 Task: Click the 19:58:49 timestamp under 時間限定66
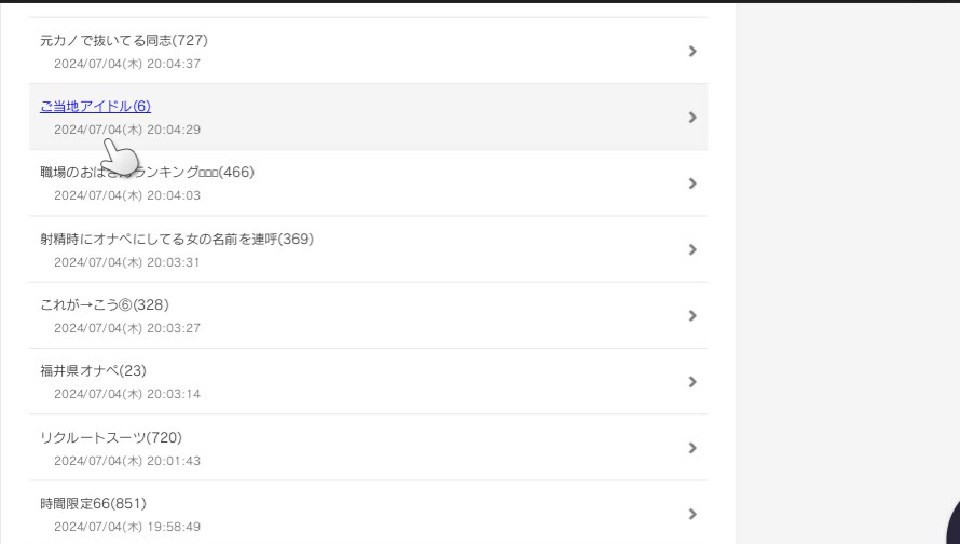pos(128,526)
